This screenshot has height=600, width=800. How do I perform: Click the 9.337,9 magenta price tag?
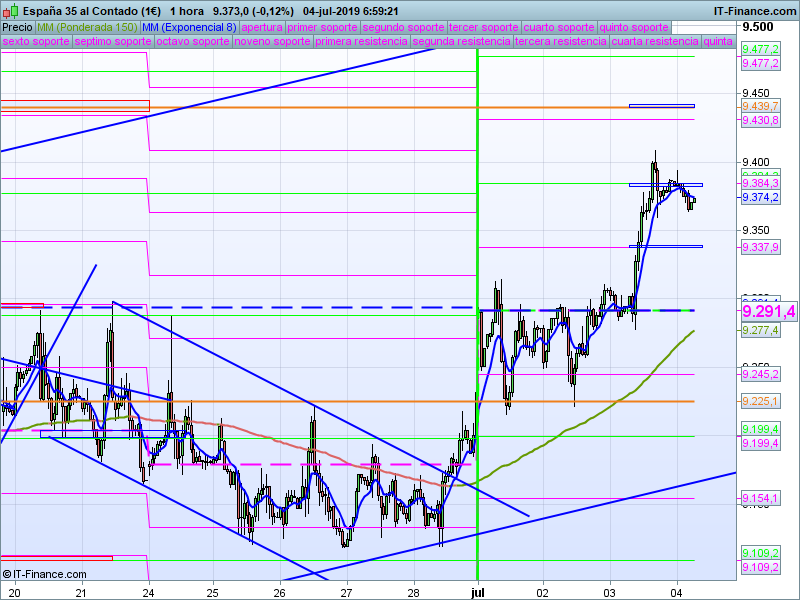coord(760,247)
